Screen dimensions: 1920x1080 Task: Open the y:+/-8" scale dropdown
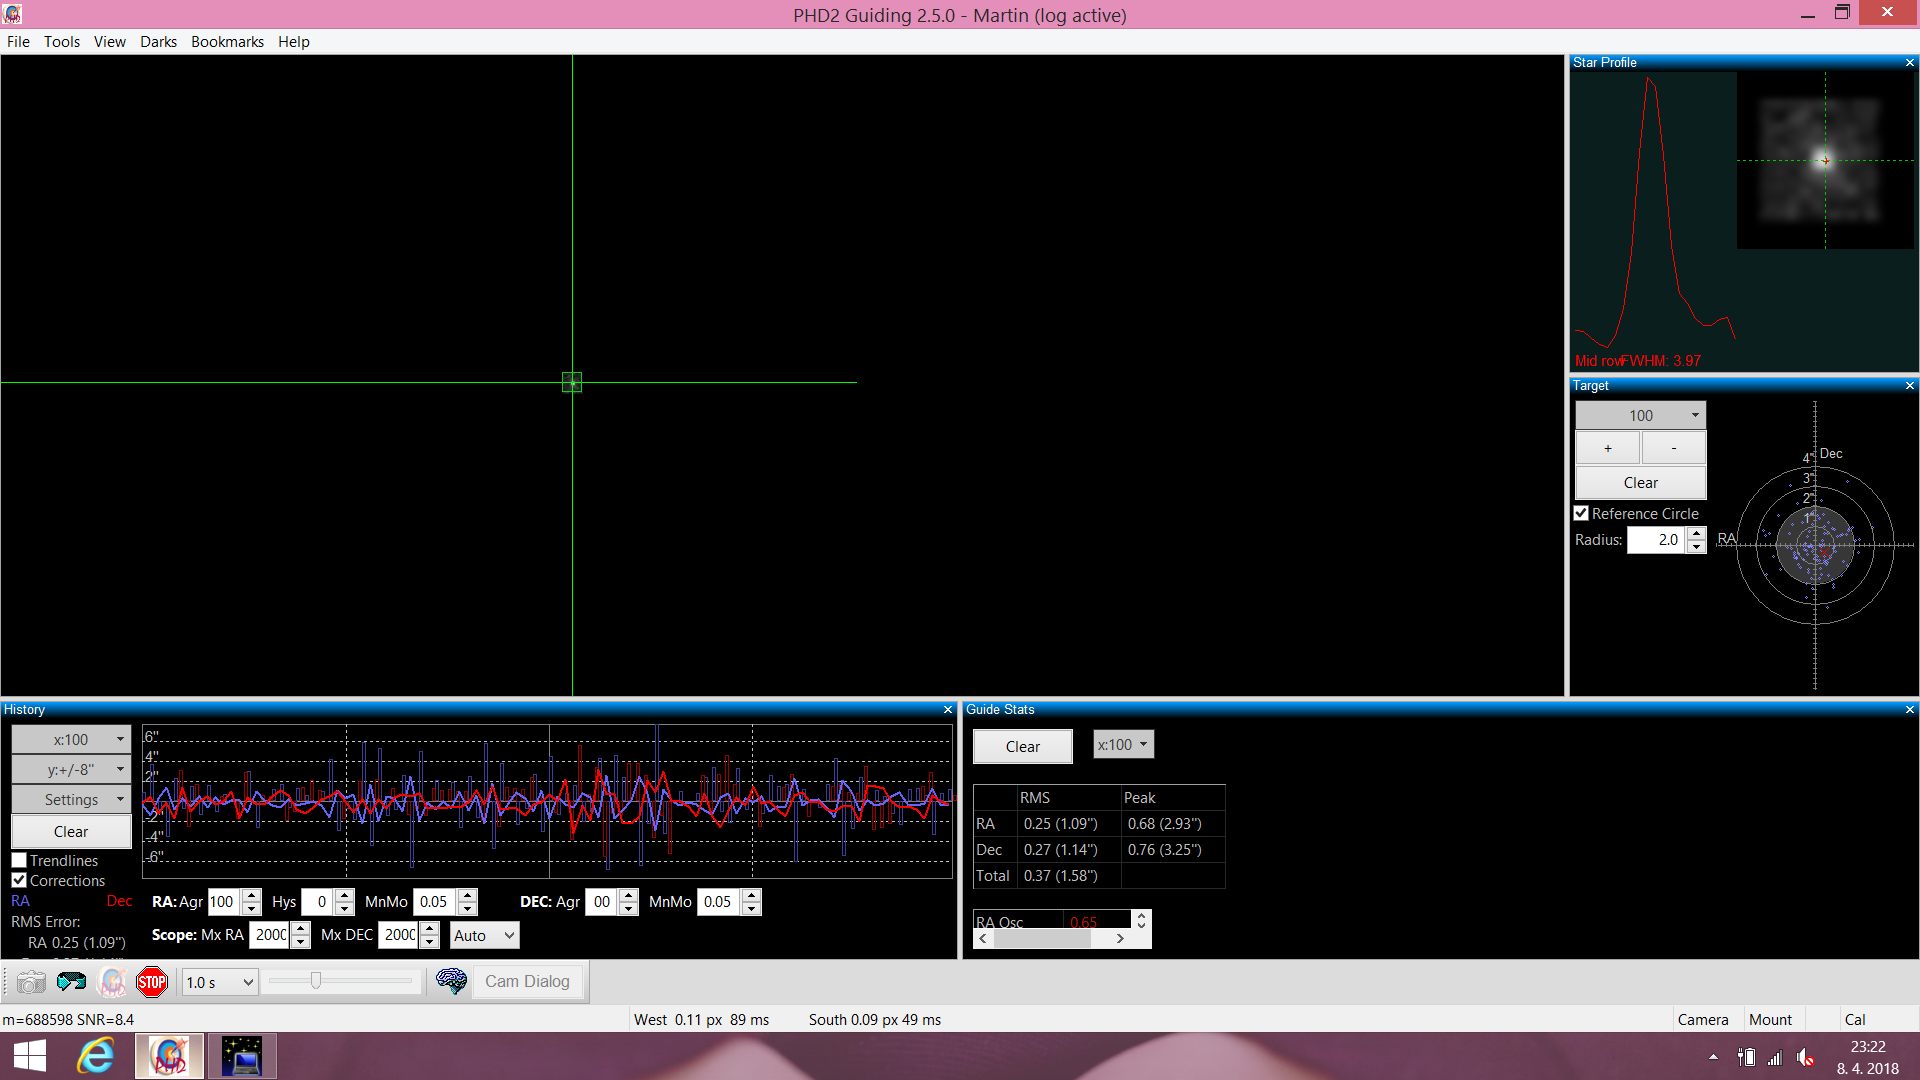[71, 769]
